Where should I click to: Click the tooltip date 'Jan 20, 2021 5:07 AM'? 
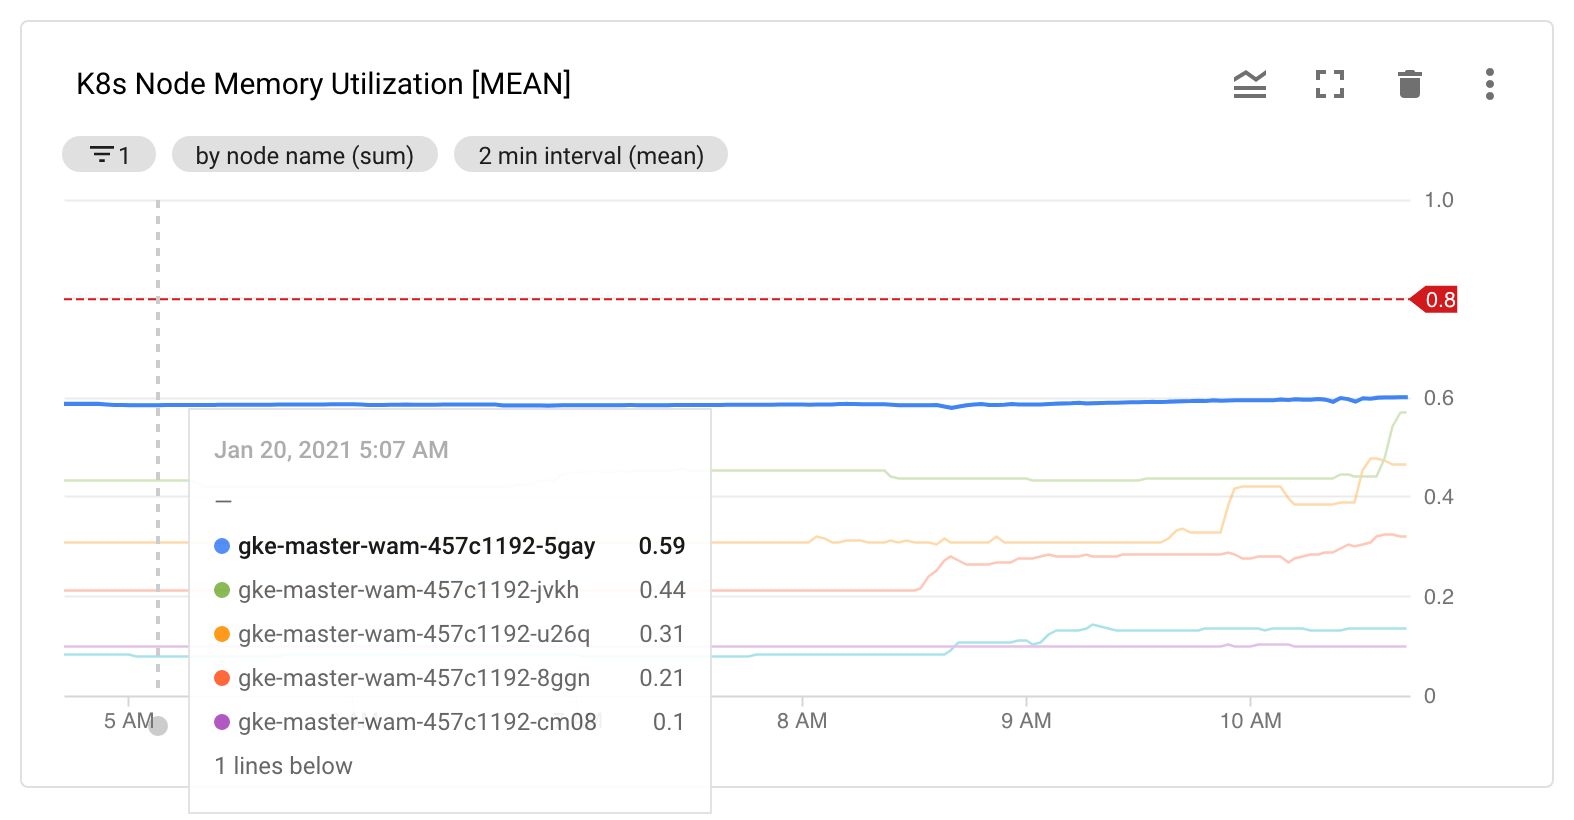pyautogui.click(x=331, y=450)
